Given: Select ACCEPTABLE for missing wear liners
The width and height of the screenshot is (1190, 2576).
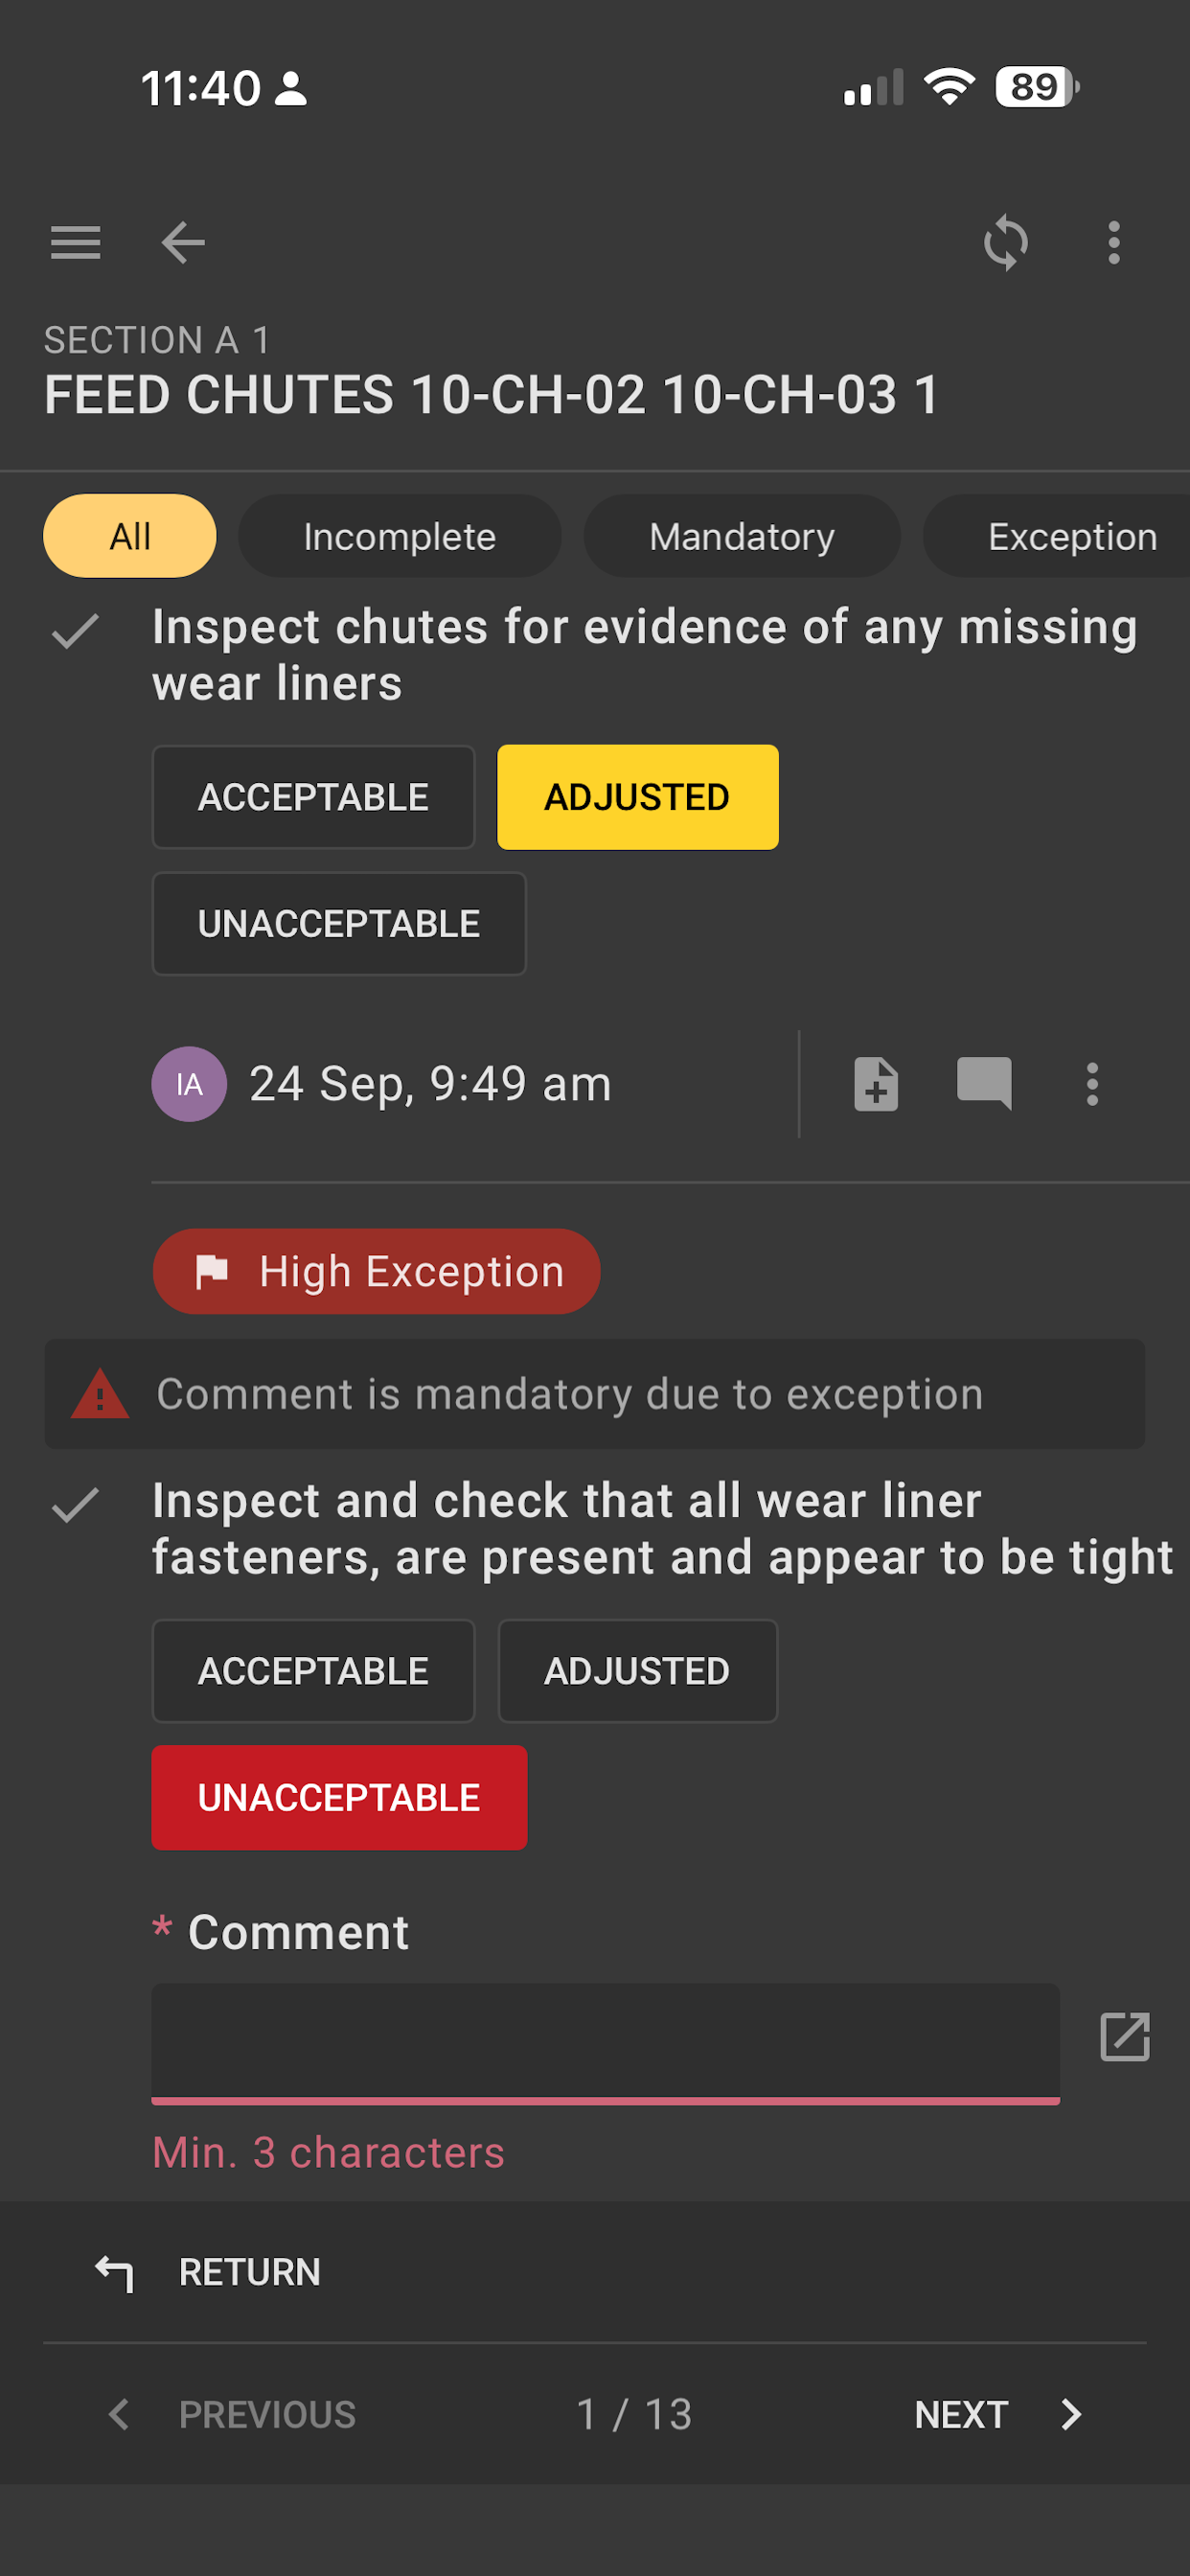Looking at the screenshot, I should point(313,797).
